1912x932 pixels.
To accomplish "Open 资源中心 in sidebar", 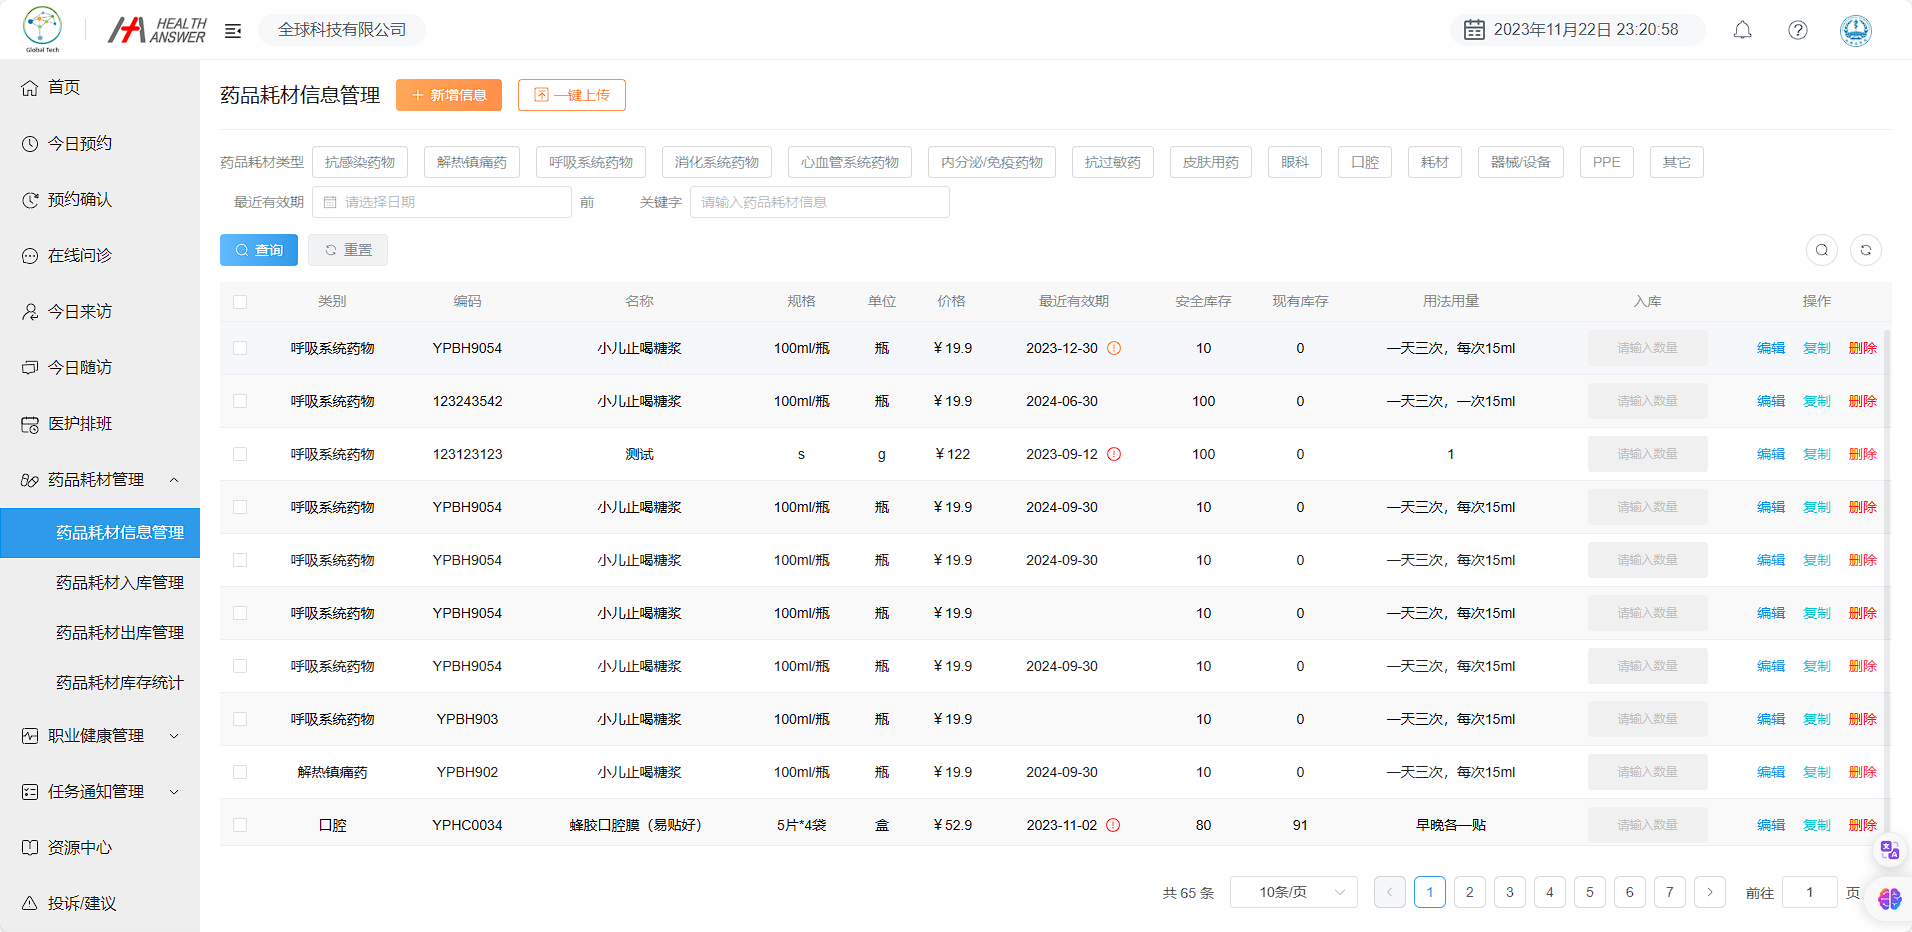I will point(100,848).
